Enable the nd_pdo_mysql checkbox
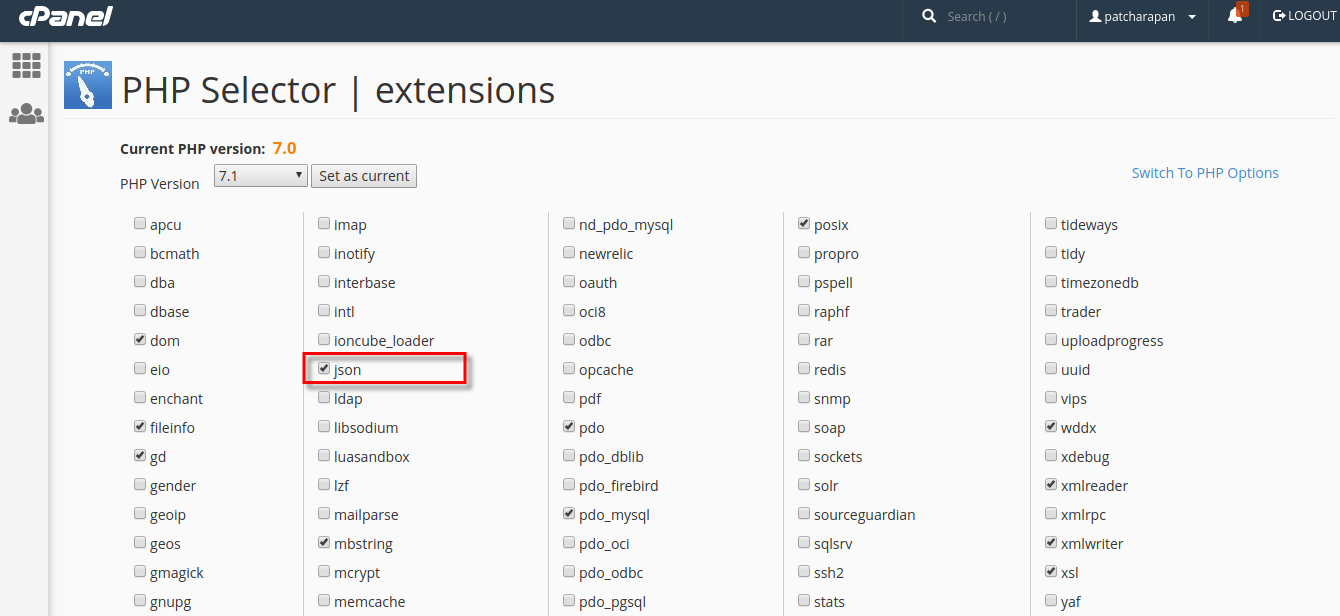The height and width of the screenshot is (616, 1340). tap(569, 224)
